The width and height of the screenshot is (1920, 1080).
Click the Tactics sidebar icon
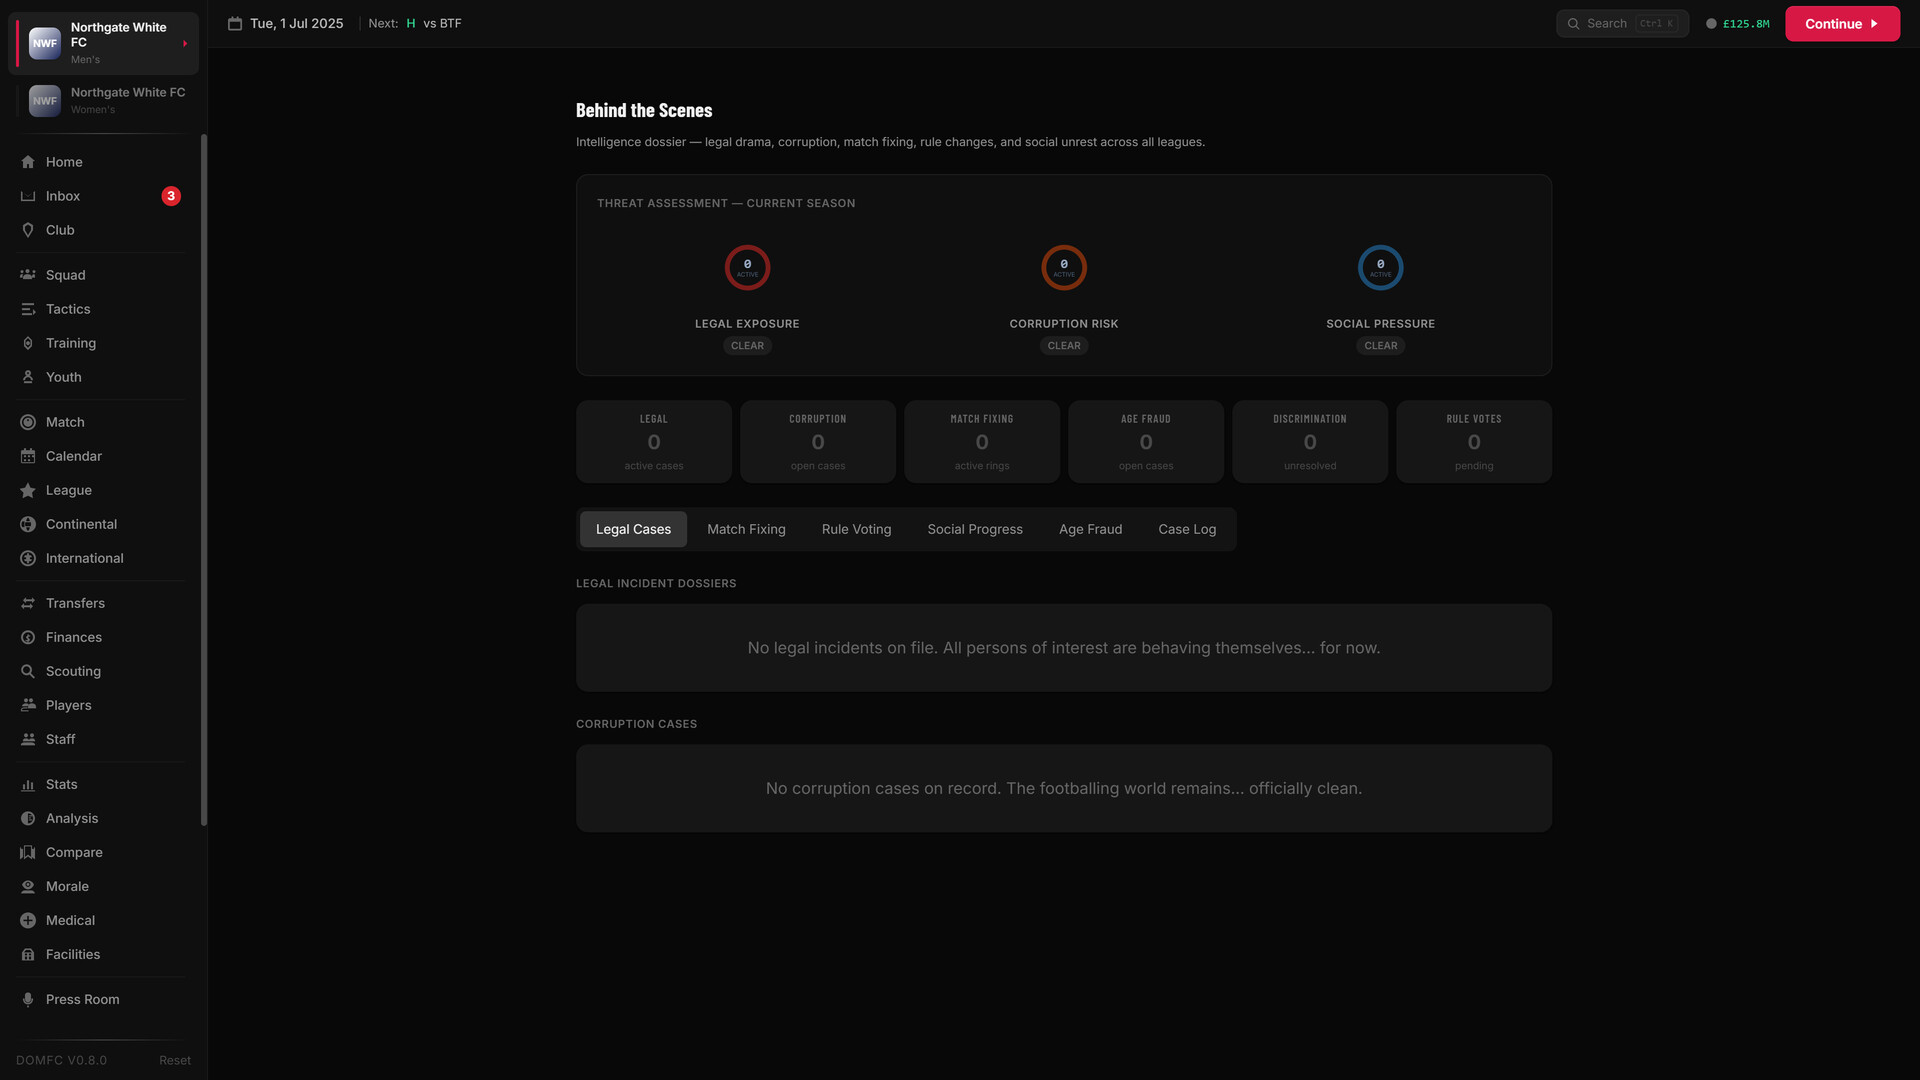(x=28, y=309)
